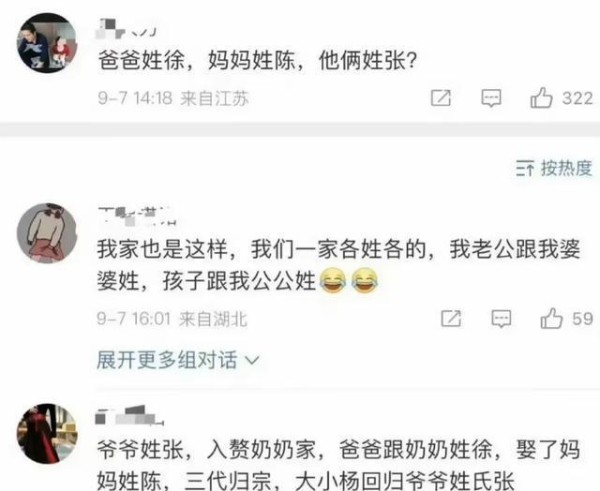
Task: Open the 按热度 sort order menu
Action: pyautogui.click(x=554, y=168)
